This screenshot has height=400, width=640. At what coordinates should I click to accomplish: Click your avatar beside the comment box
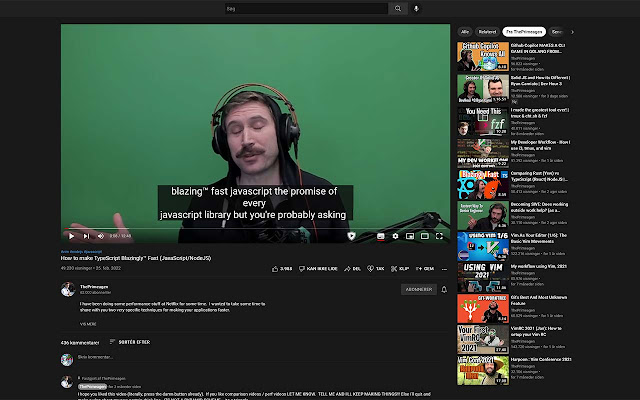67,360
